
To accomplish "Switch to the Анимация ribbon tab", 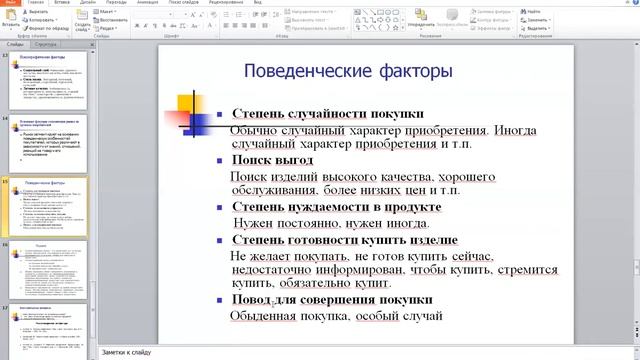I will point(147,2).
